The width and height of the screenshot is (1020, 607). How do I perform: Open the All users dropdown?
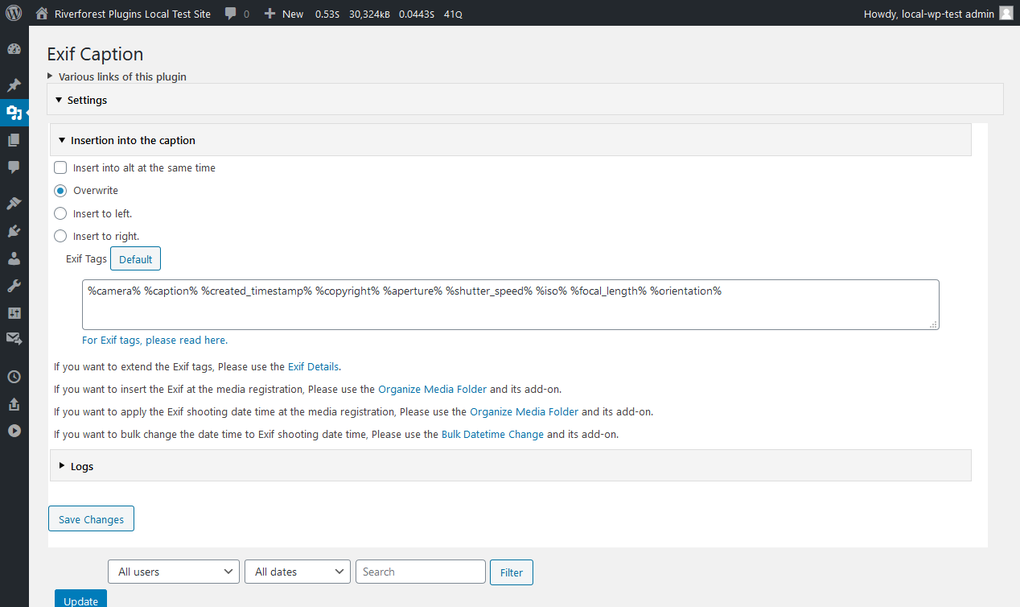[x=173, y=571]
